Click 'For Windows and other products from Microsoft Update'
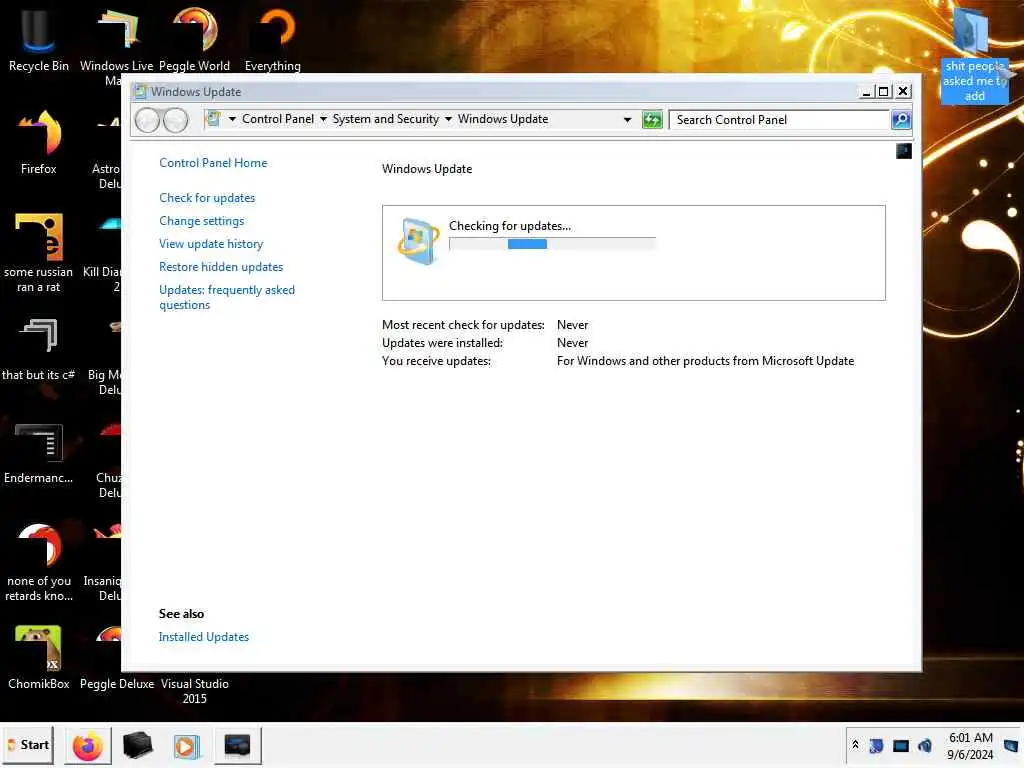Image resolution: width=1024 pixels, height=768 pixels. [x=705, y=360]
